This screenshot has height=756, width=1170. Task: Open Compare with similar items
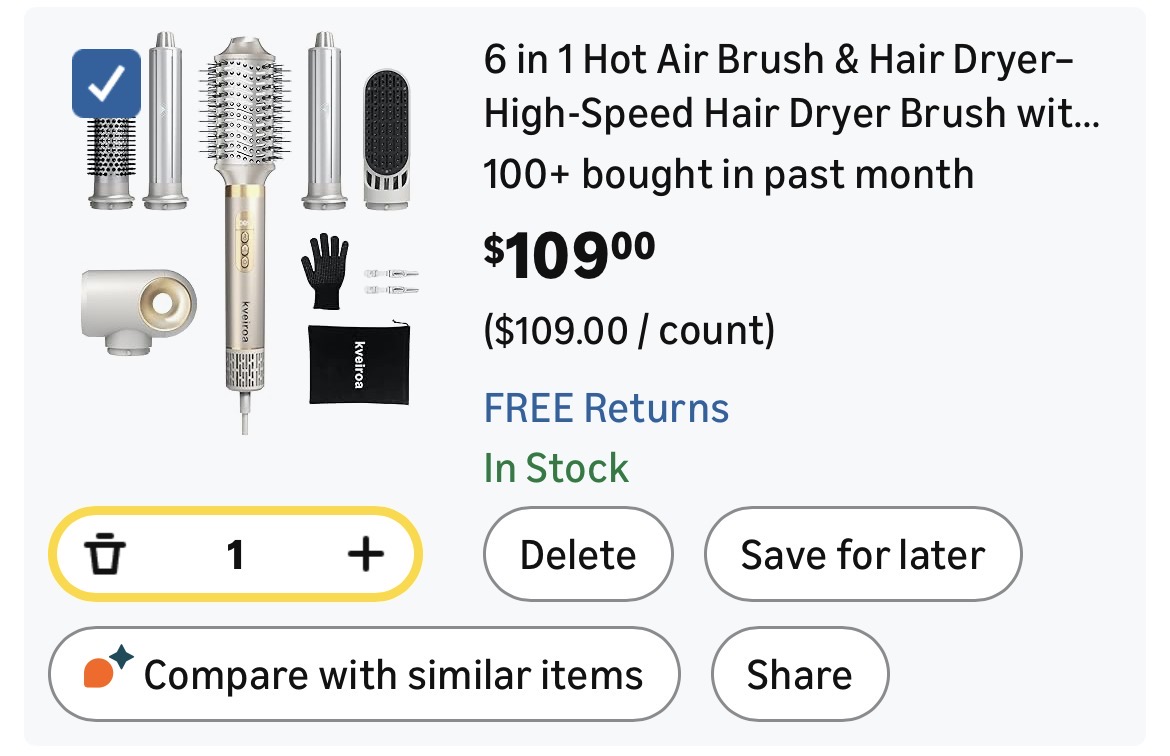364,674
